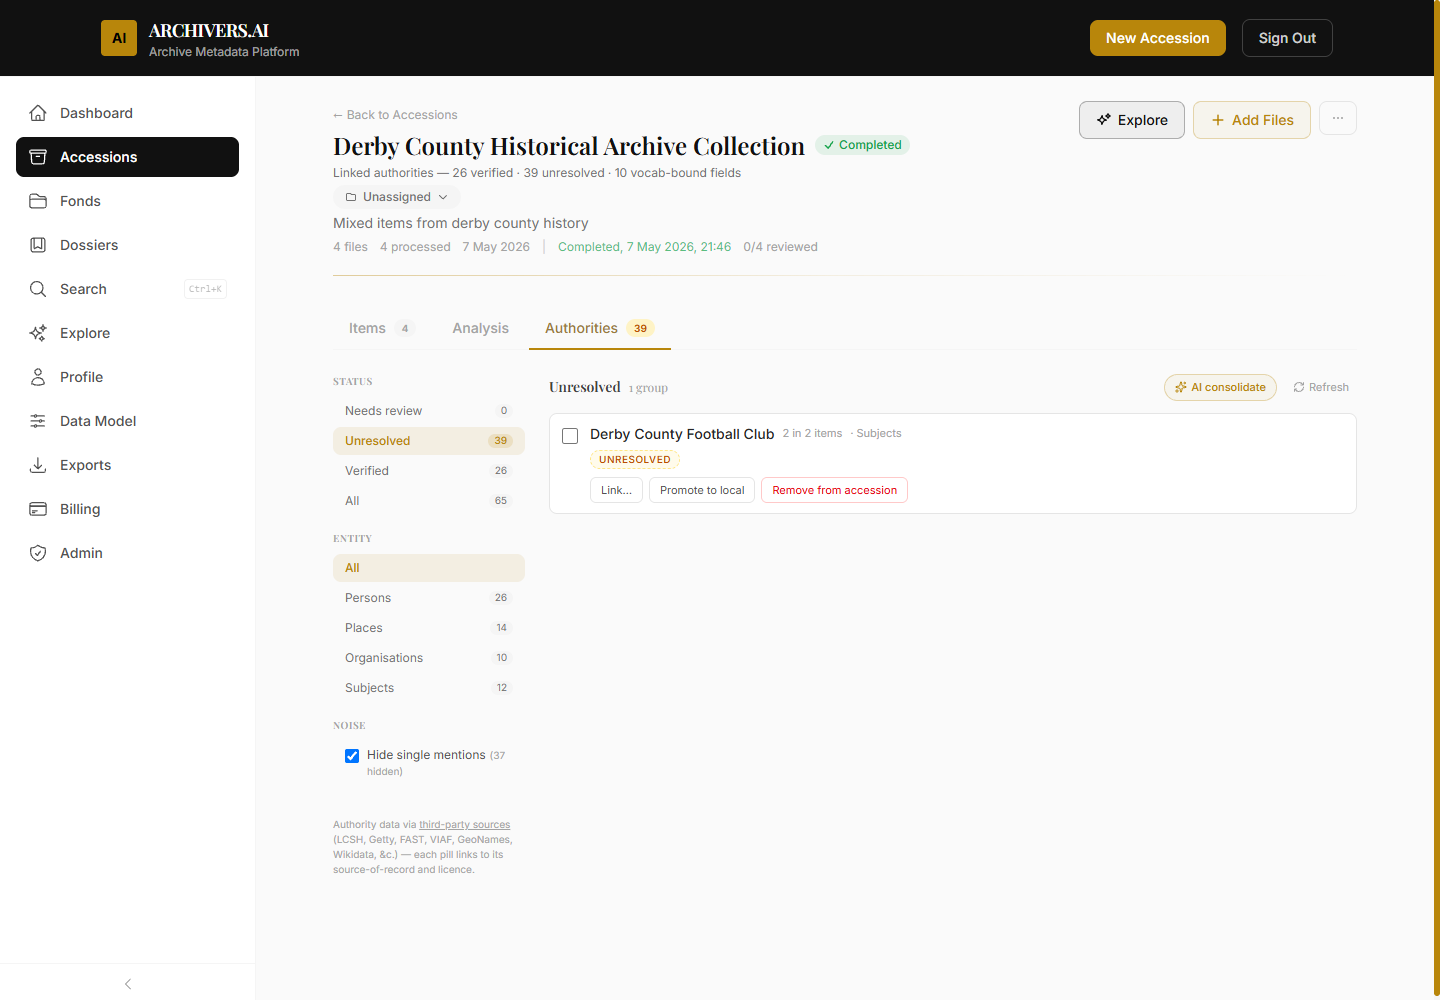Click the Completed status badge
Image resolution: width=1440 pixels, height=1000 pixels.
click(862, 145)
